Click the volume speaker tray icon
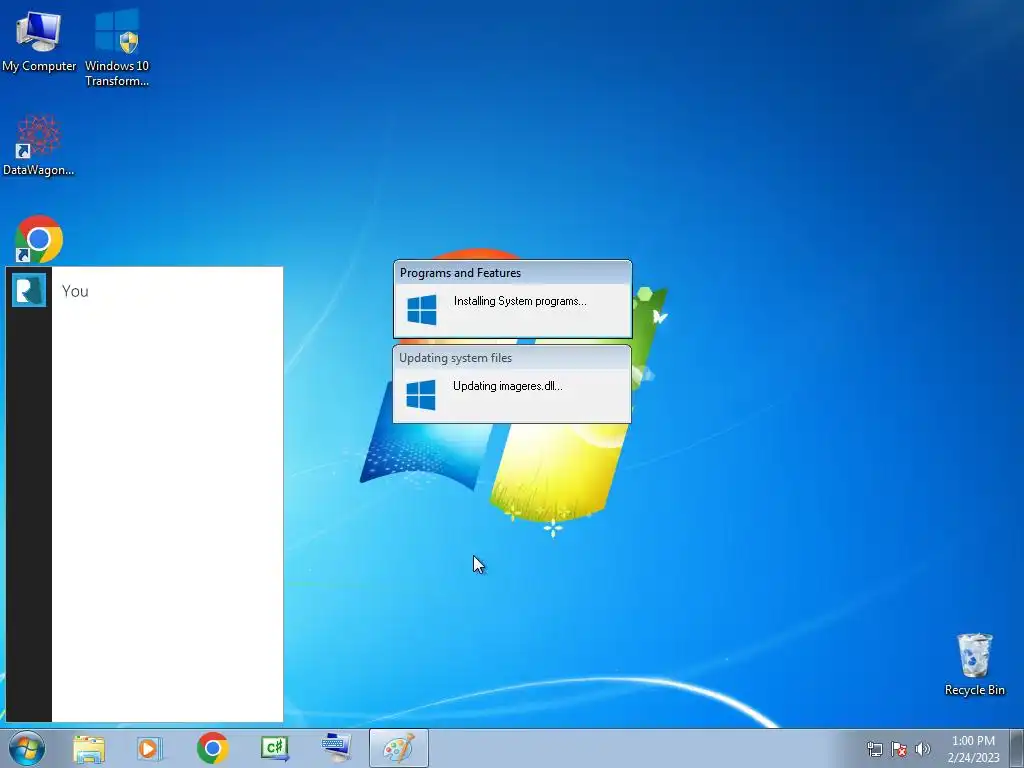 [x=923, y=749]
